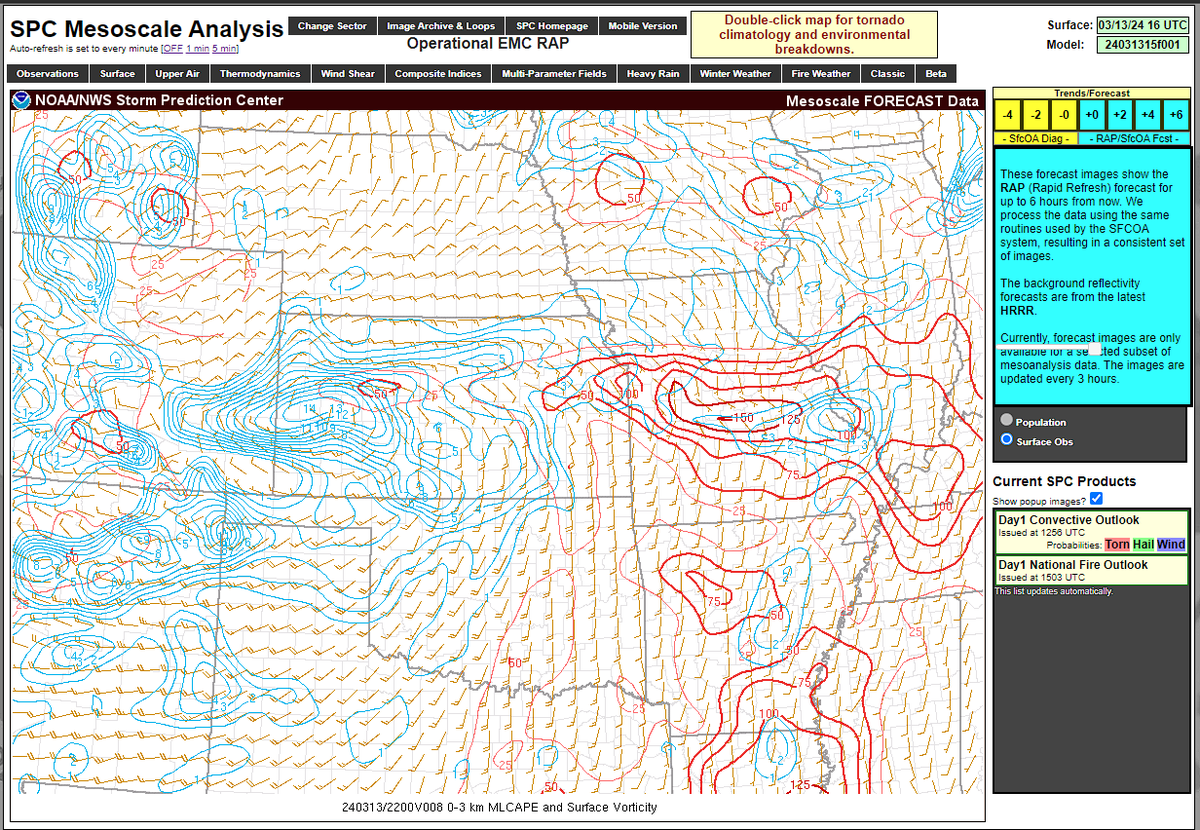The height and width of the screenshot is (830, 1200).
Task: Click the NOAA/NWS Storm Prediction Center label
Action: click(159, 100)
